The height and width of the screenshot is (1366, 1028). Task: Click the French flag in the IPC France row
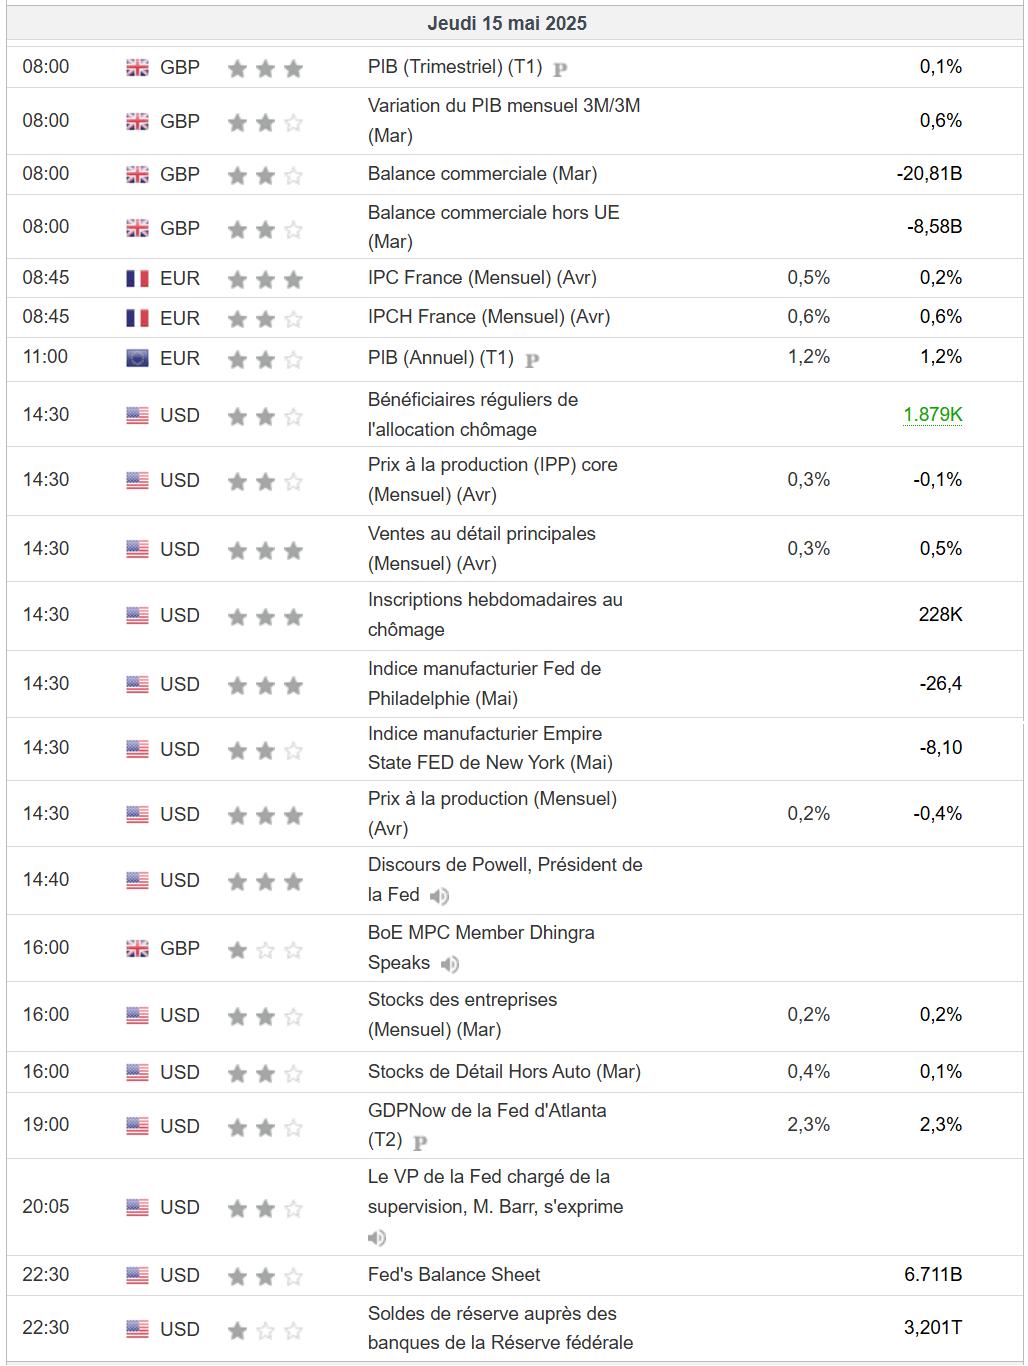(x=137, y=279)
